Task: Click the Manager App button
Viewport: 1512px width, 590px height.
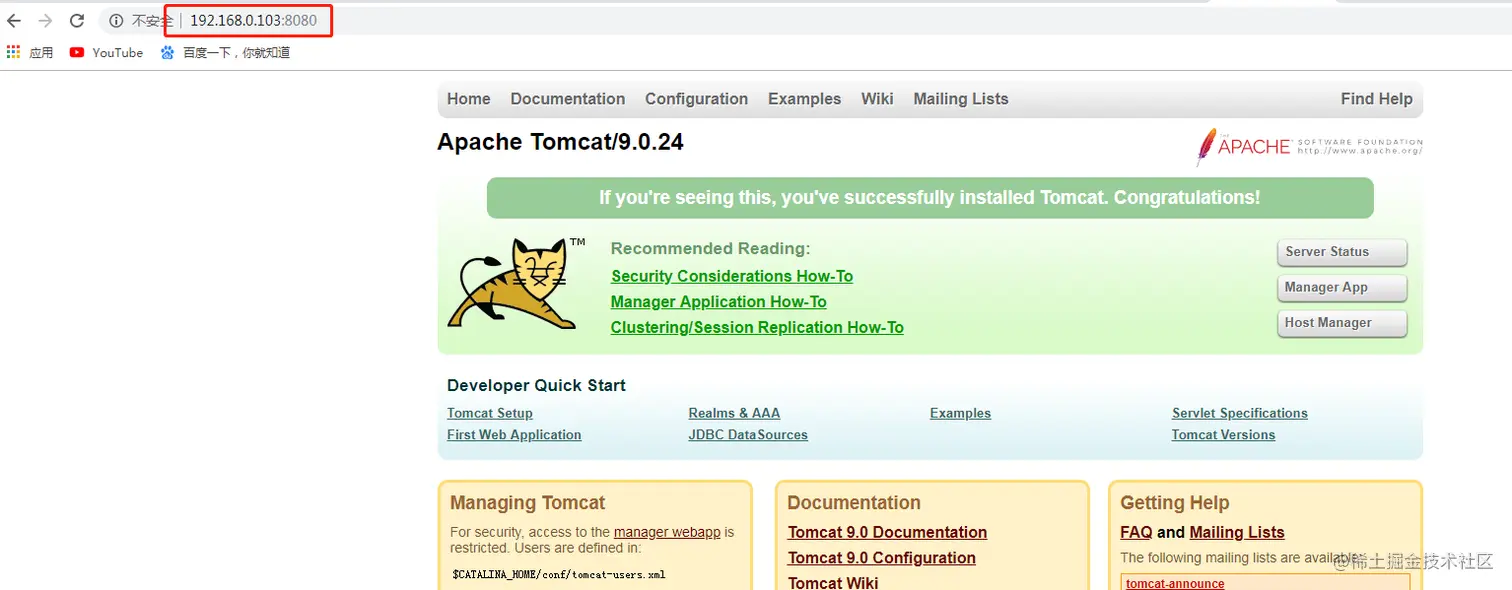Action: (1342, 288)
